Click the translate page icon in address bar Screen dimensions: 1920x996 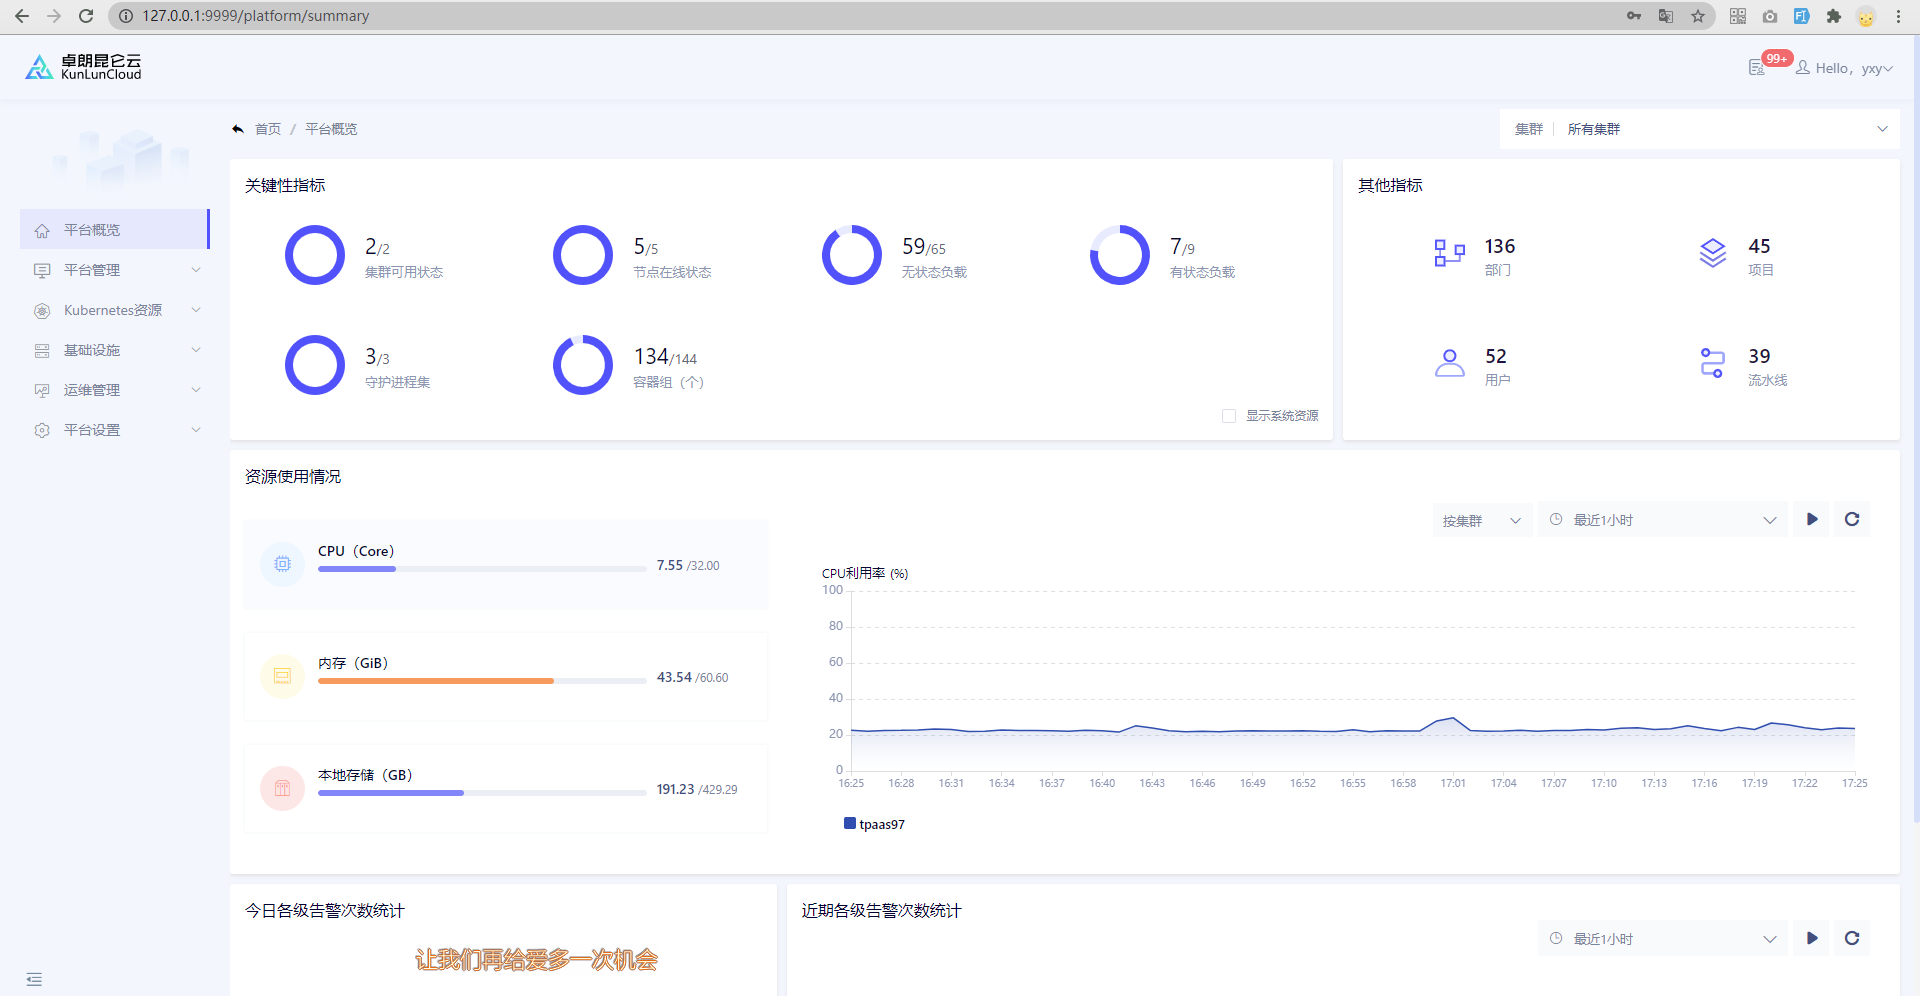1666,16
